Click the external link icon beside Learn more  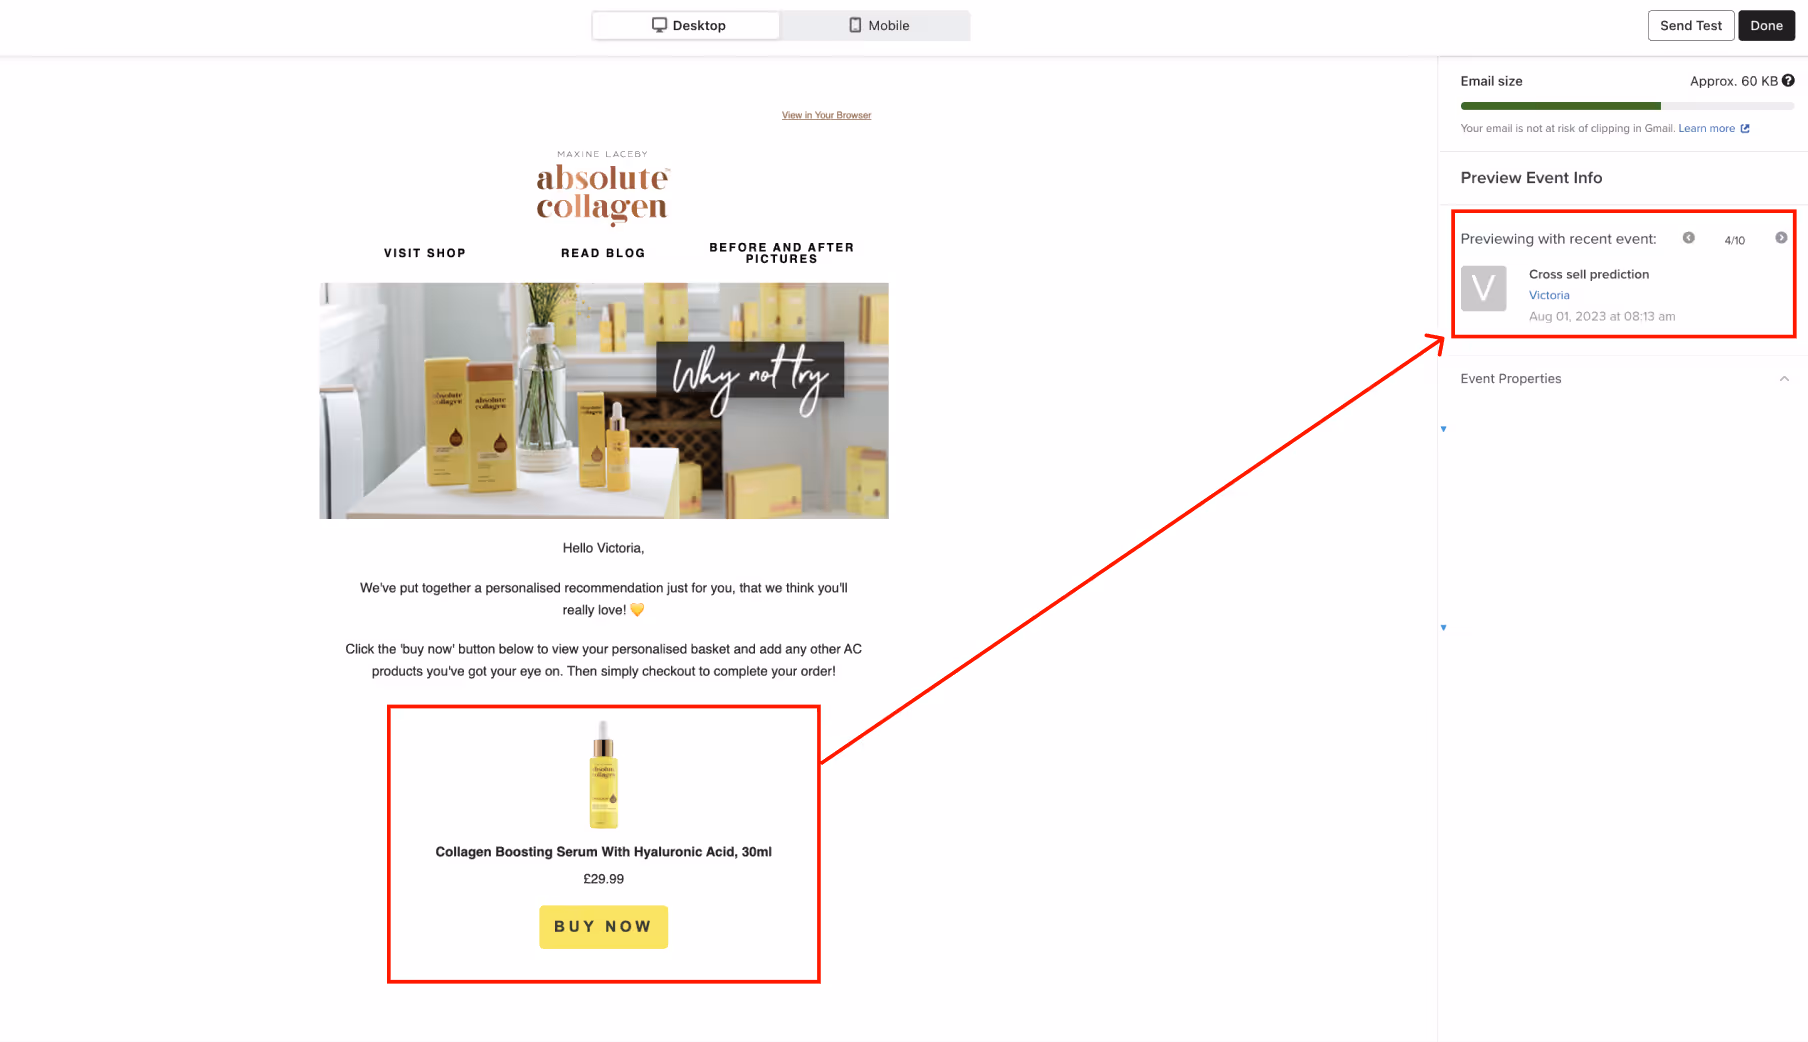pos(1745,128)
